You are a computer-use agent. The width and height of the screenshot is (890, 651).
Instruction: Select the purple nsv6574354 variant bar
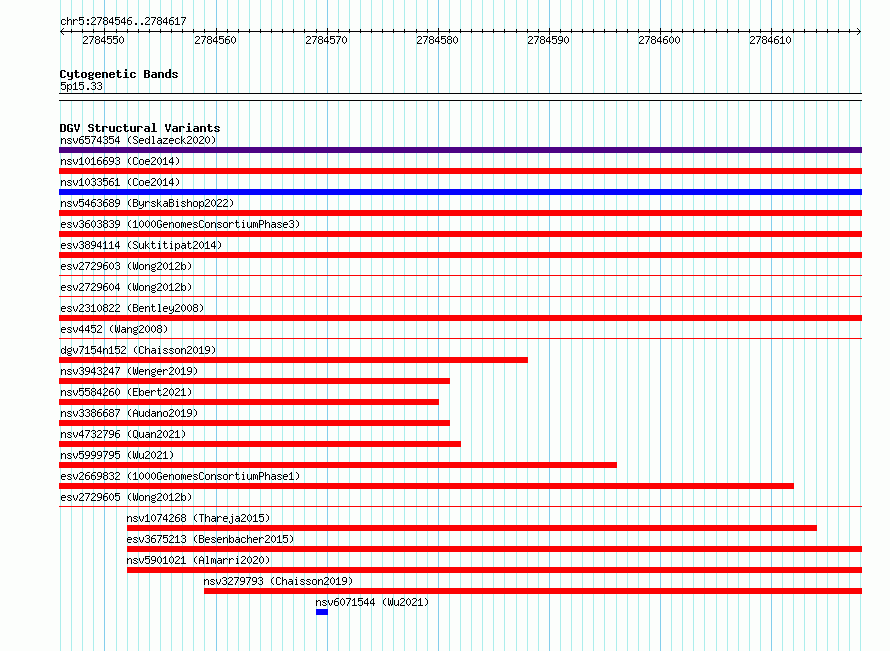[460, 150]
